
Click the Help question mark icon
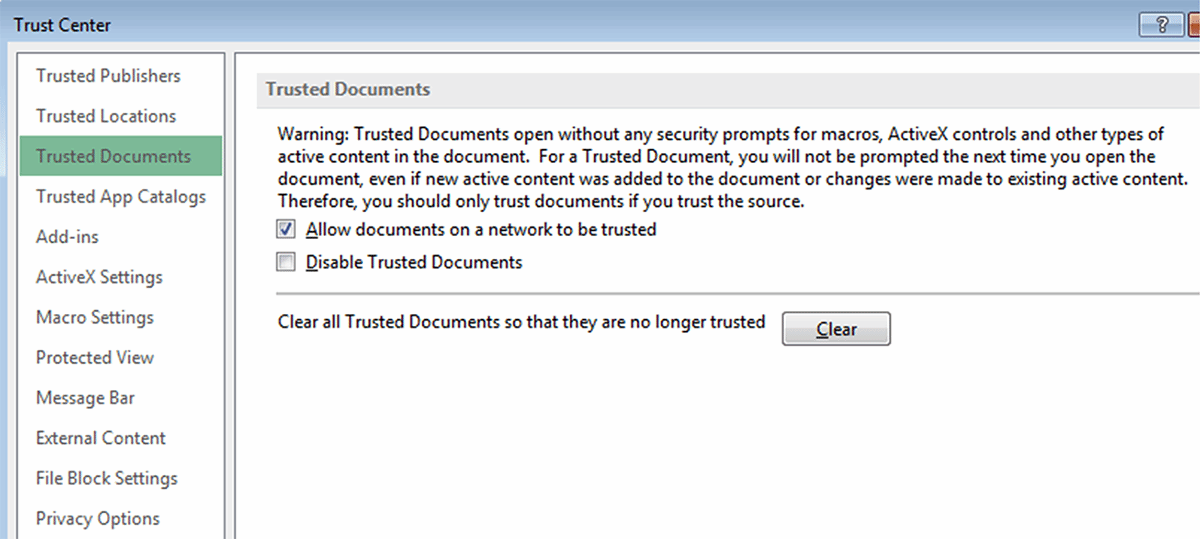click(1162, 25)
